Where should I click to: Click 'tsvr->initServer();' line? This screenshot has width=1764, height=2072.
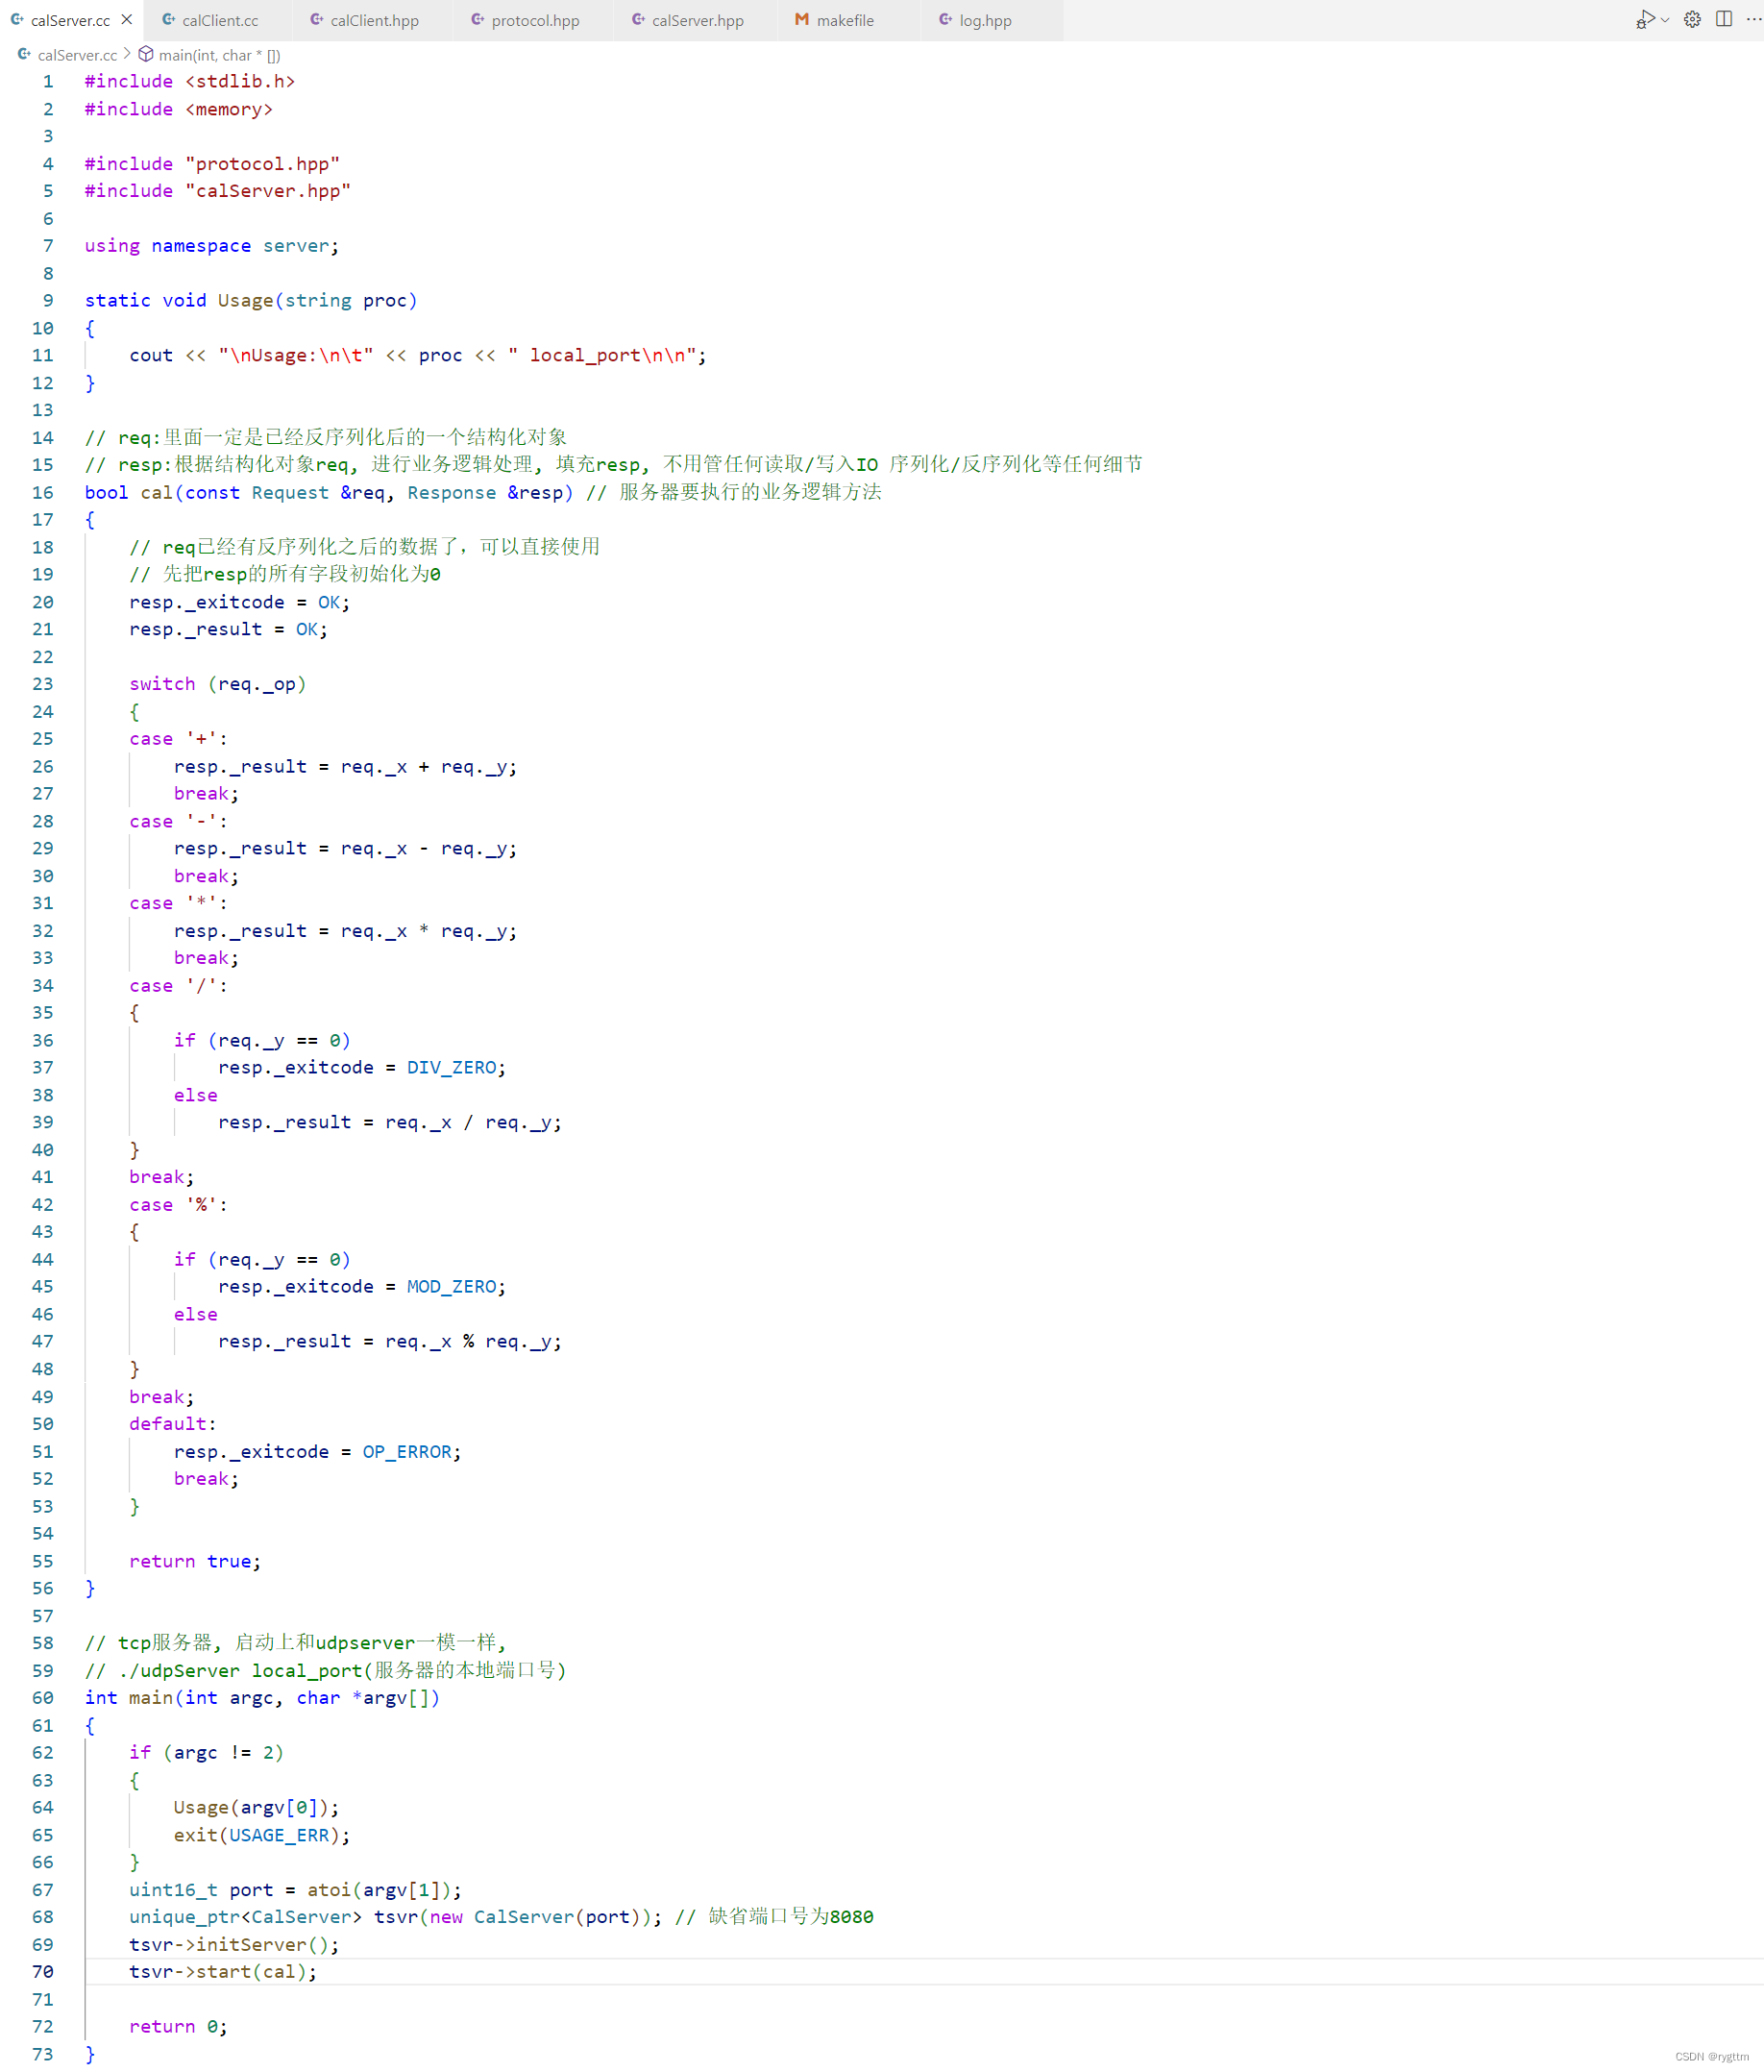point(234,1944)
